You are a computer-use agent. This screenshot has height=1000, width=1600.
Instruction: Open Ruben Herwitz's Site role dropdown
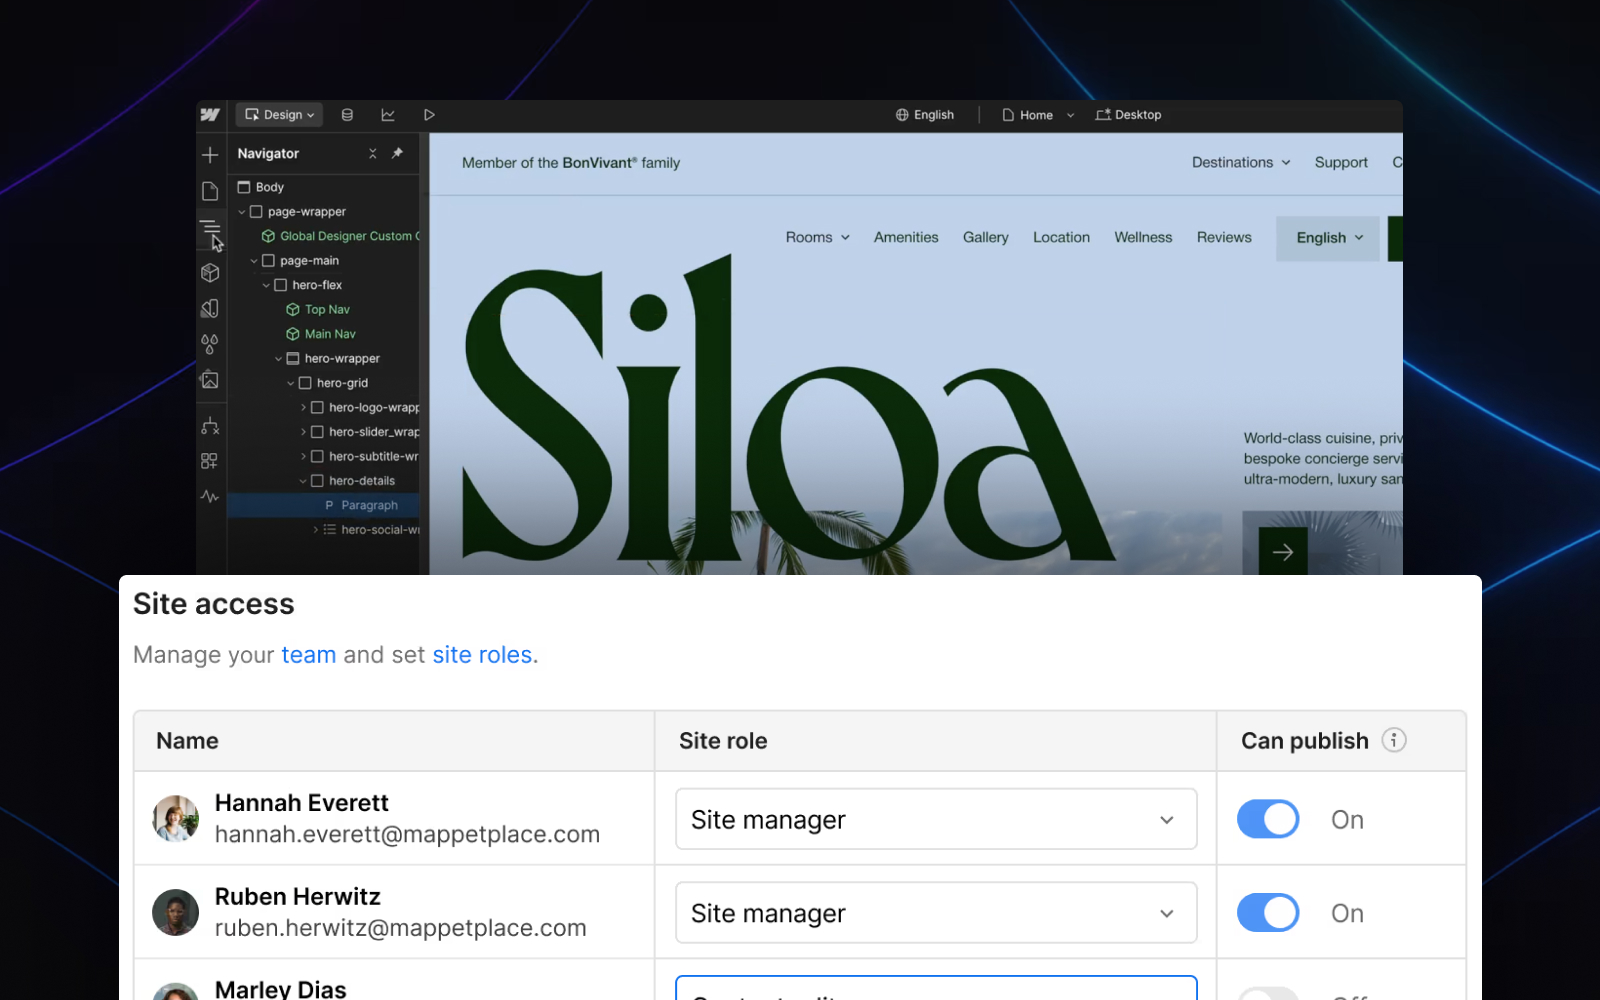point(936,913)
